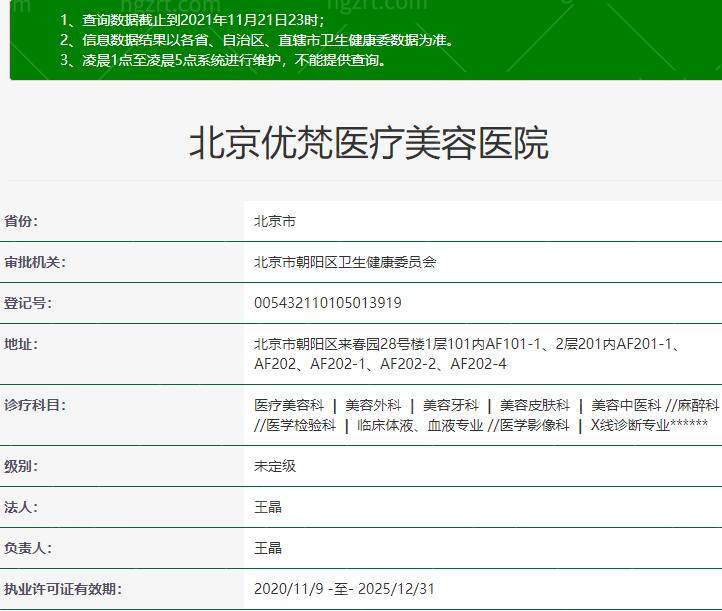Click the 负责人 label

pyautogui.click(x=28, y=548)
